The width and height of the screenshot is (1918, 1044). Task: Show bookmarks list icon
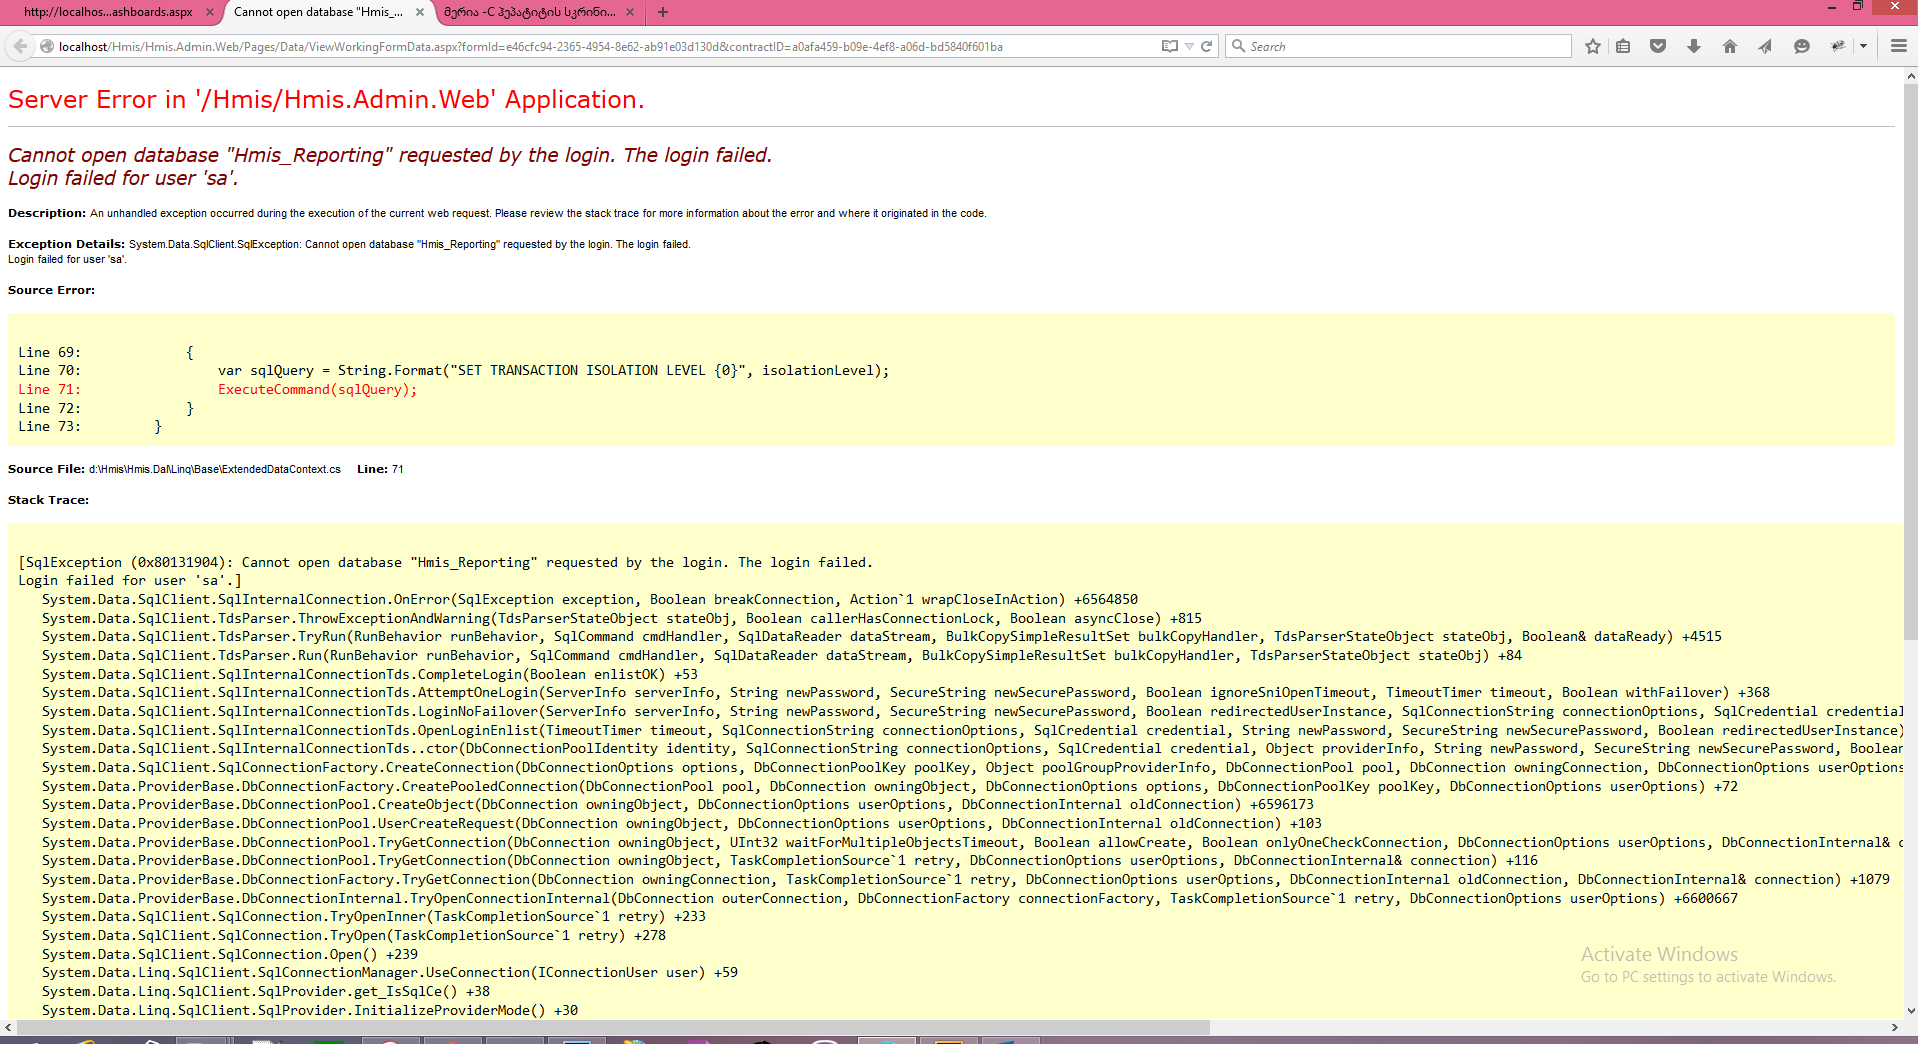coord(1623,46)
